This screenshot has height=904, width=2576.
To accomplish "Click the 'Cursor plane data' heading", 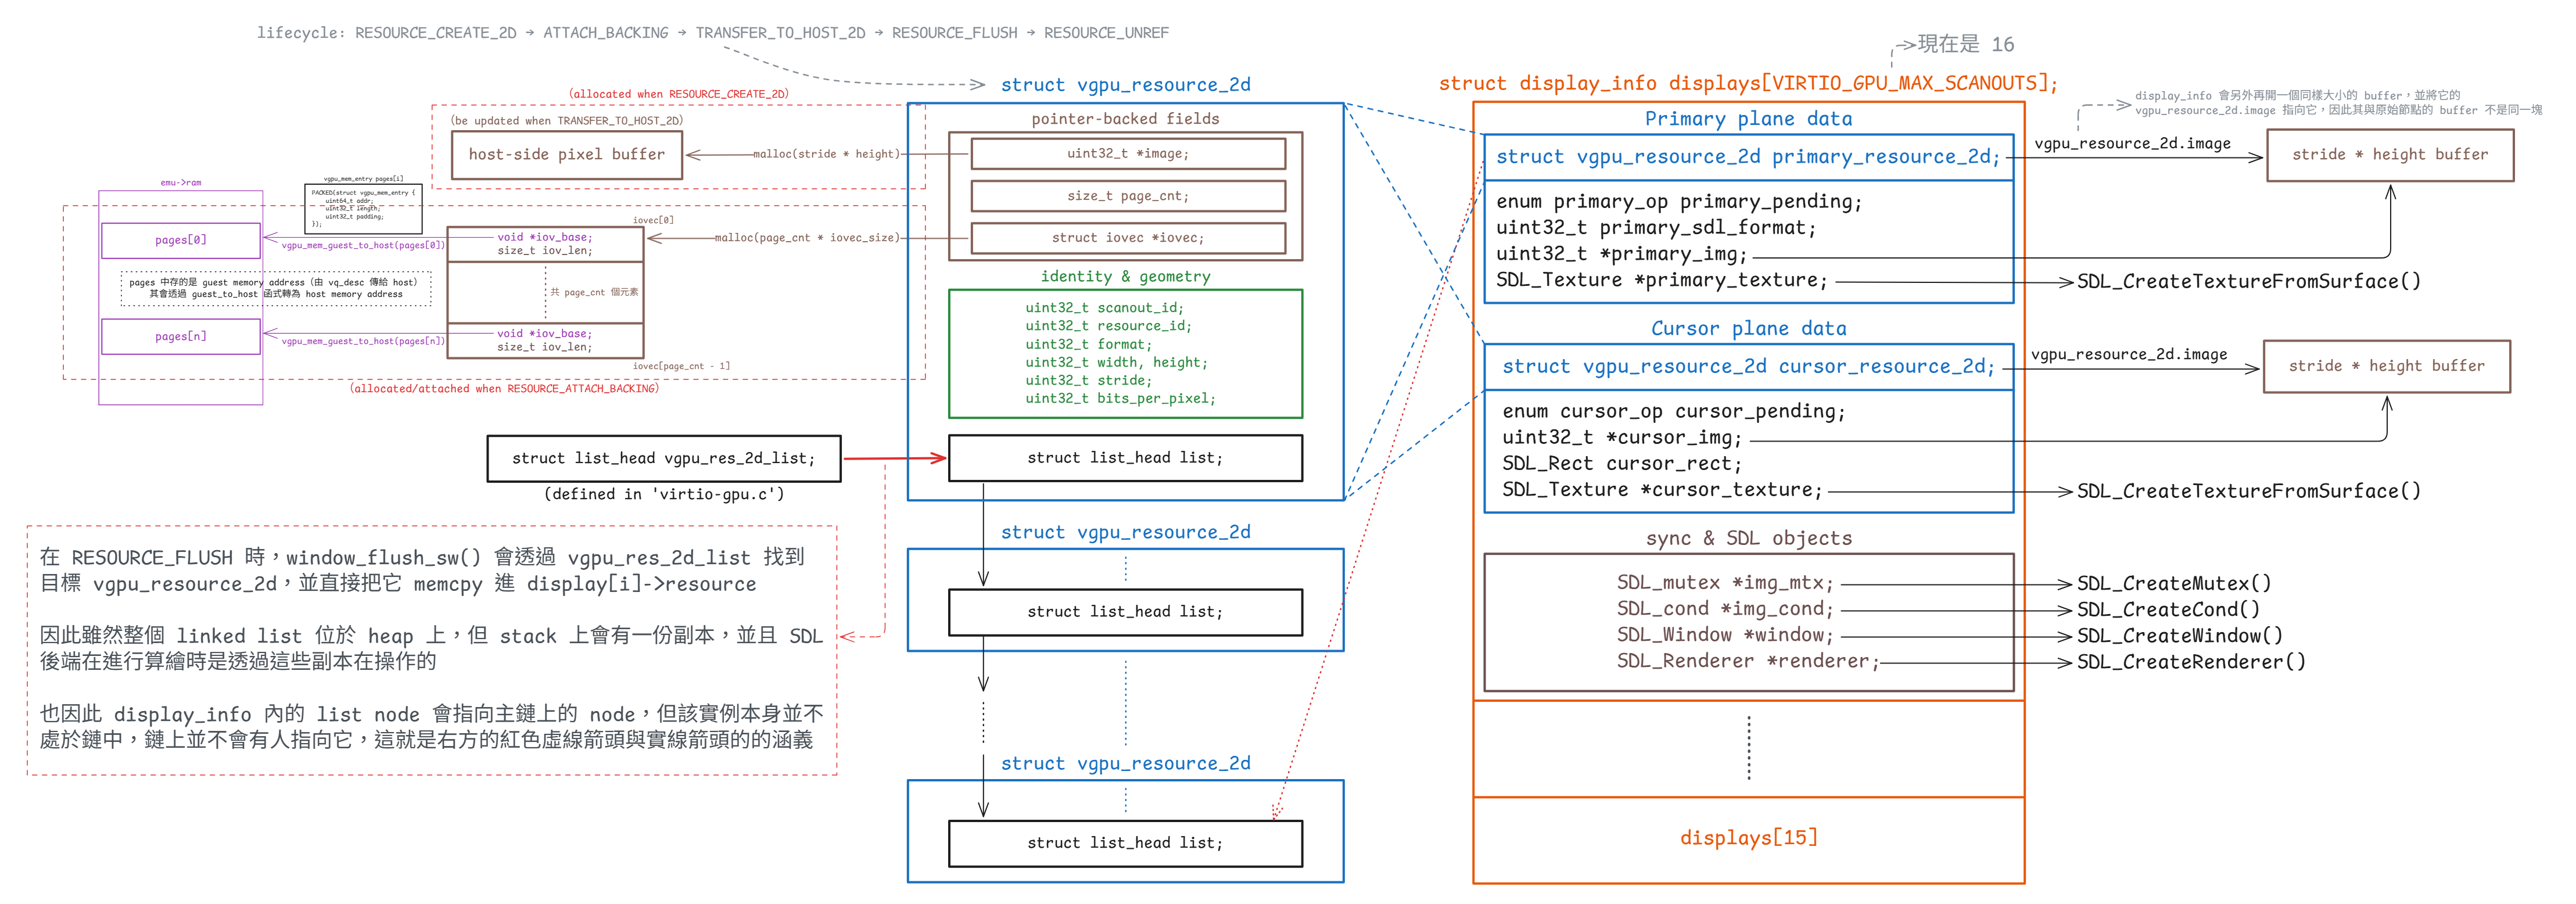I will 1748,329.
